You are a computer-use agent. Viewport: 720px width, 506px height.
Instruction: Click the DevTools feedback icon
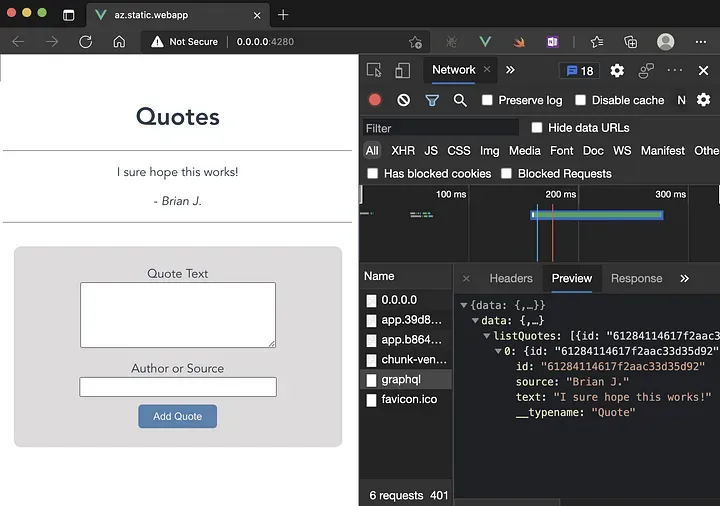pyautogui.click(x=646, y=70)
